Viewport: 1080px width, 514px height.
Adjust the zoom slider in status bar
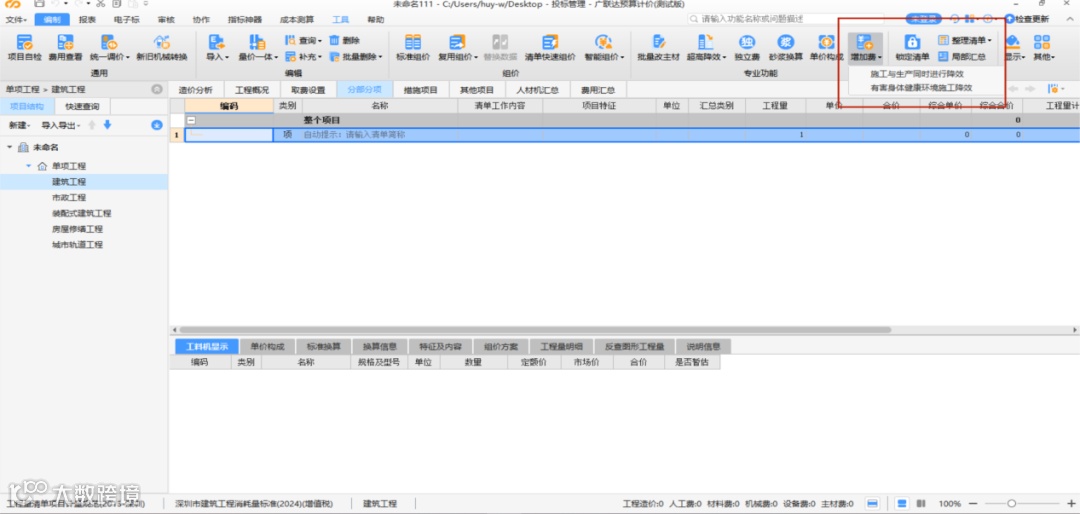coord(1011,504)
